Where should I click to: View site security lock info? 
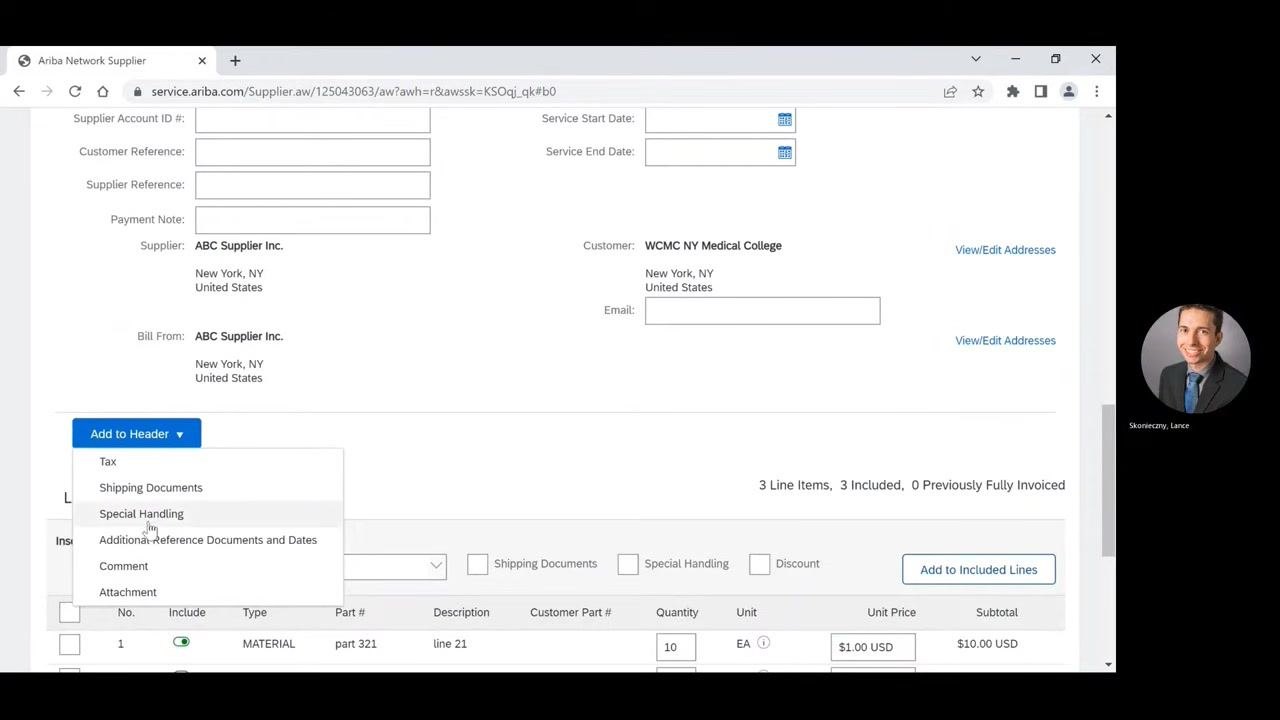[x=137, y=91]
